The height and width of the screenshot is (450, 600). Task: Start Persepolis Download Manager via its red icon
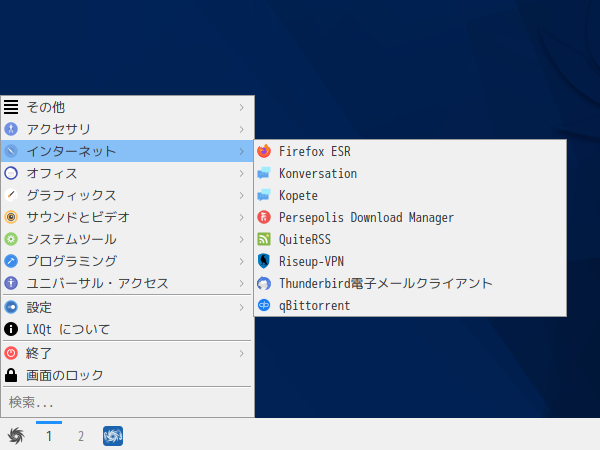pyautogui.click(x=264, y=217)
